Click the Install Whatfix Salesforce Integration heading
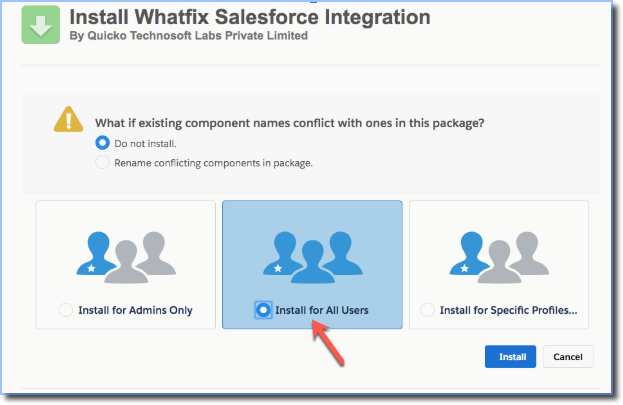Image resolution: width=623 pixels, height=405 pixels. point(250,17)
